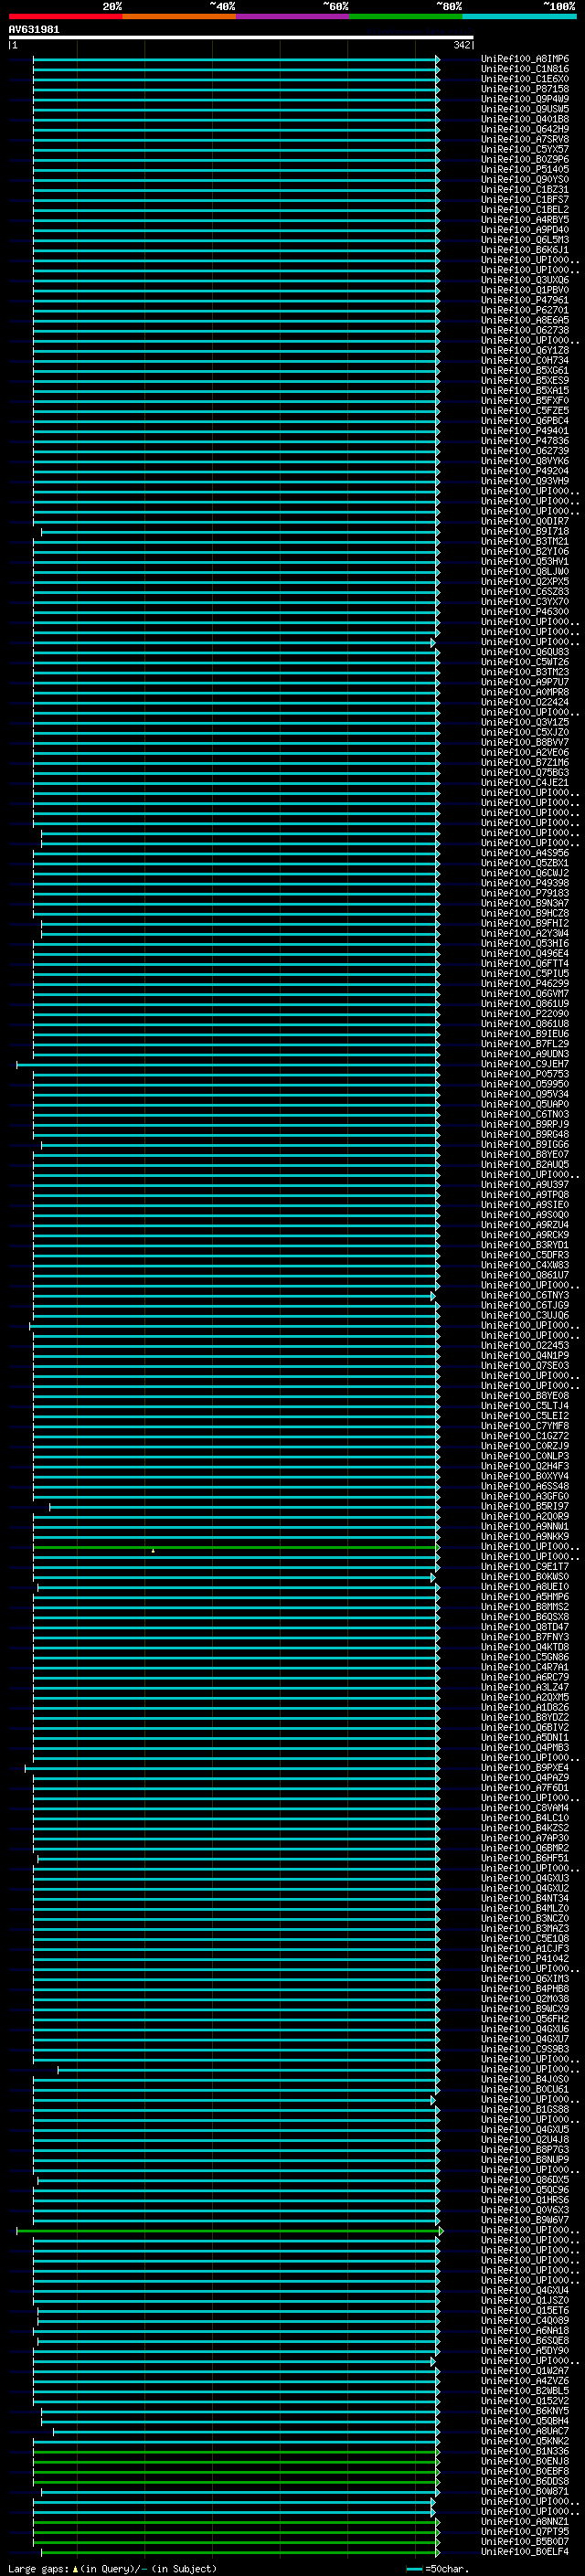Click hit label UniRef100_Q7PT95

point(525,2531)
